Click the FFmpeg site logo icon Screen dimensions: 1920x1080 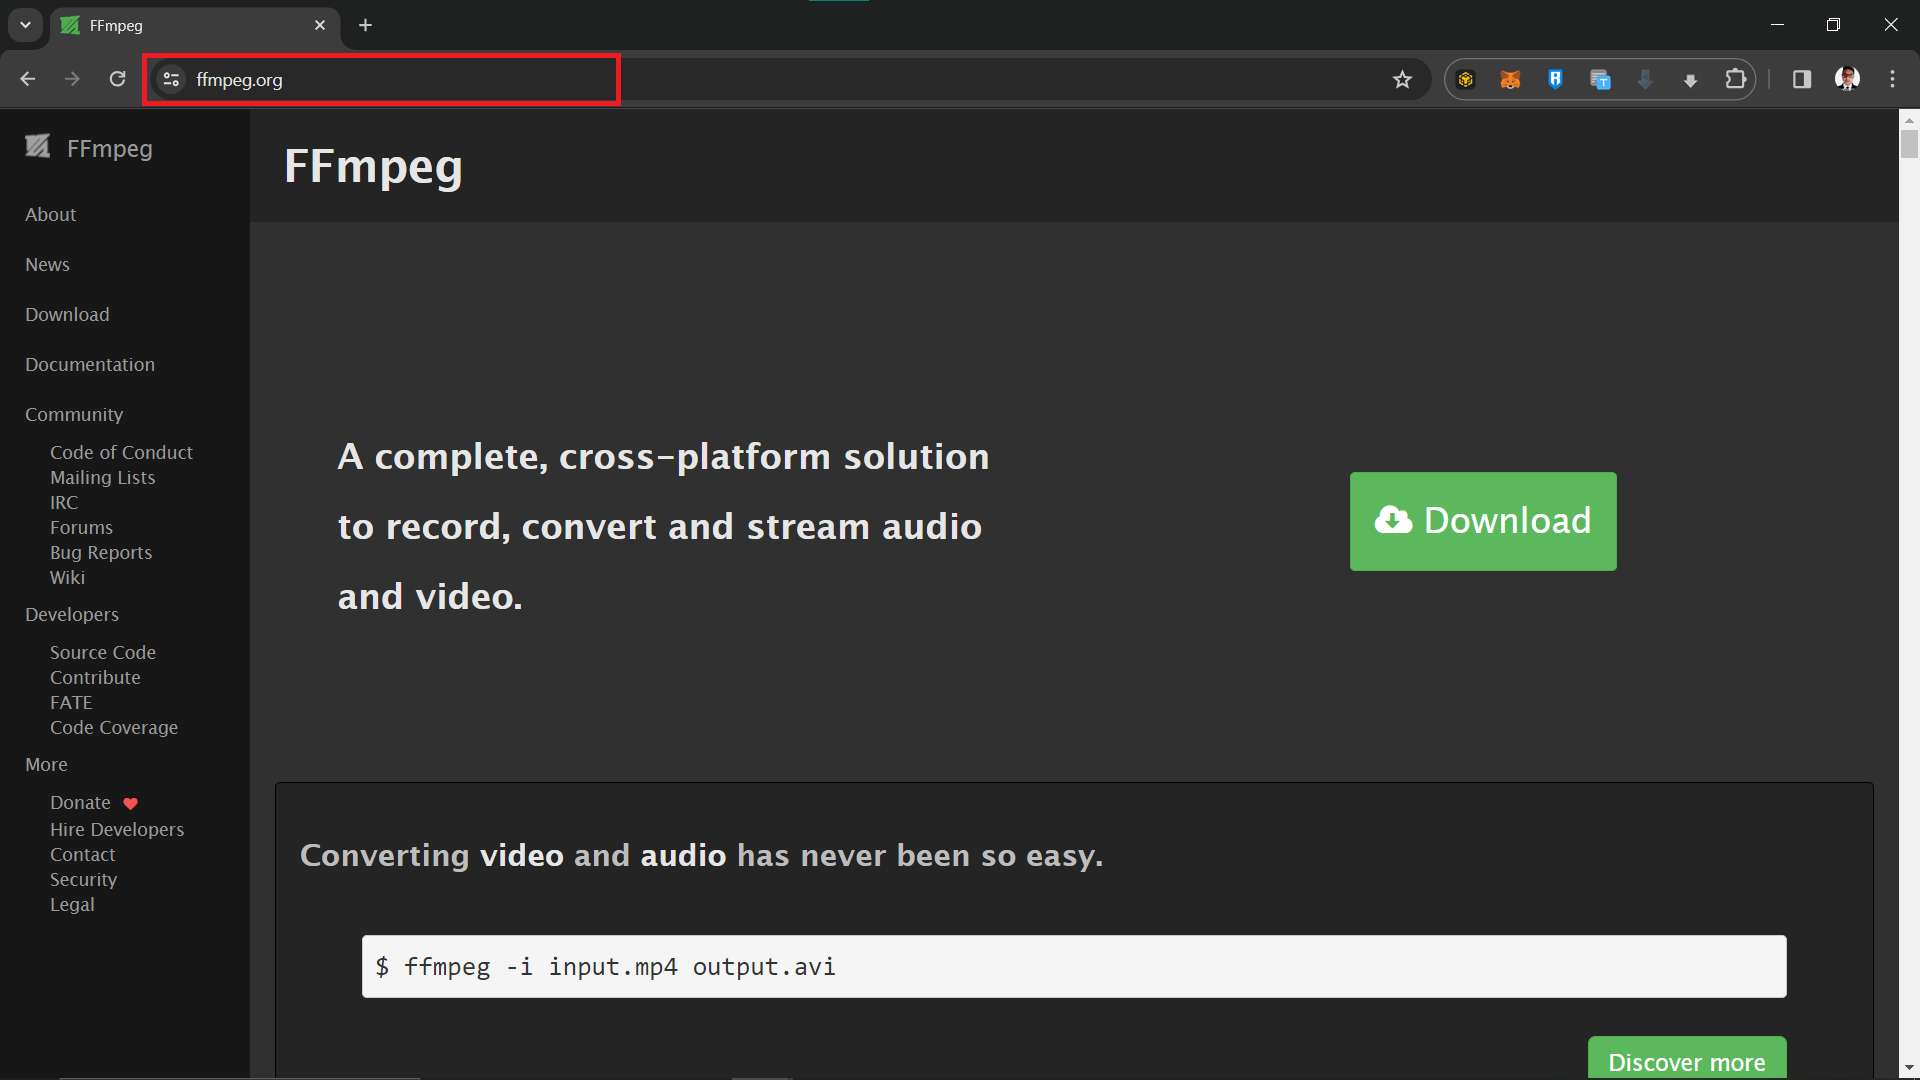coord(38,148)
